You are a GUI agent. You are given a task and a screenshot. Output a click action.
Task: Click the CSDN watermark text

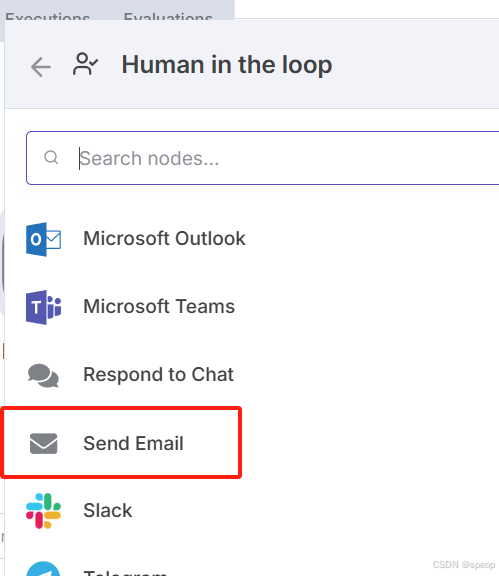464,565
